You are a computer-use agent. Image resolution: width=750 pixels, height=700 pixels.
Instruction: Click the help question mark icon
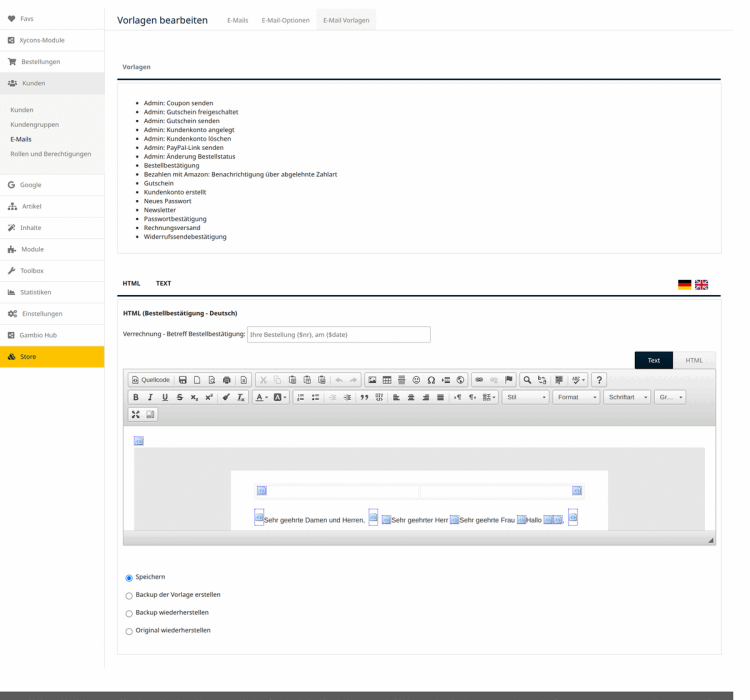coord(599,380)
